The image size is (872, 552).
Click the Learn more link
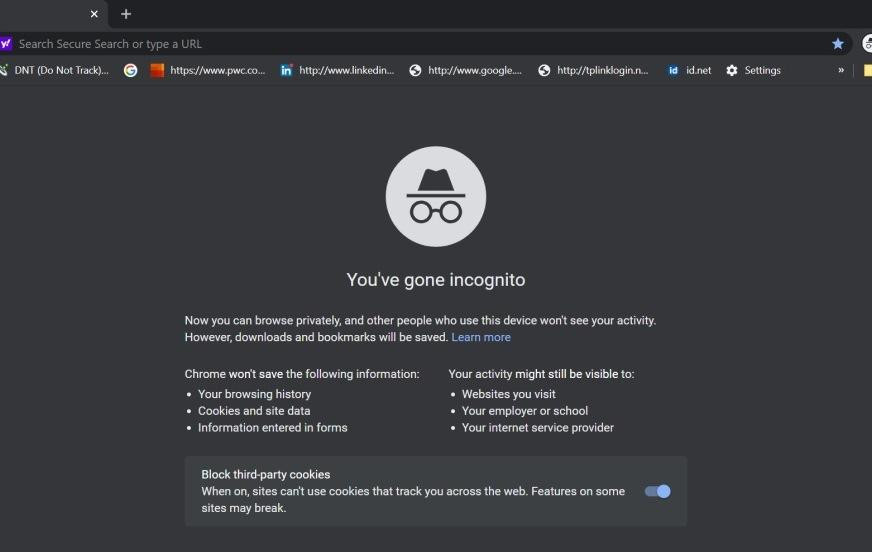tap(481, 337)
